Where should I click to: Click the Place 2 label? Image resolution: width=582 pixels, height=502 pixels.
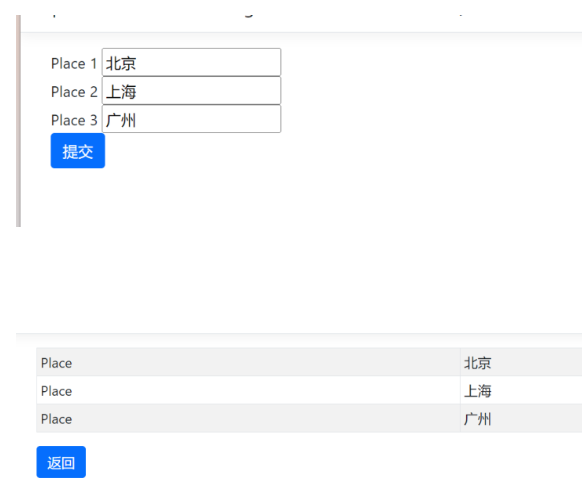click(x=74, y=92)
